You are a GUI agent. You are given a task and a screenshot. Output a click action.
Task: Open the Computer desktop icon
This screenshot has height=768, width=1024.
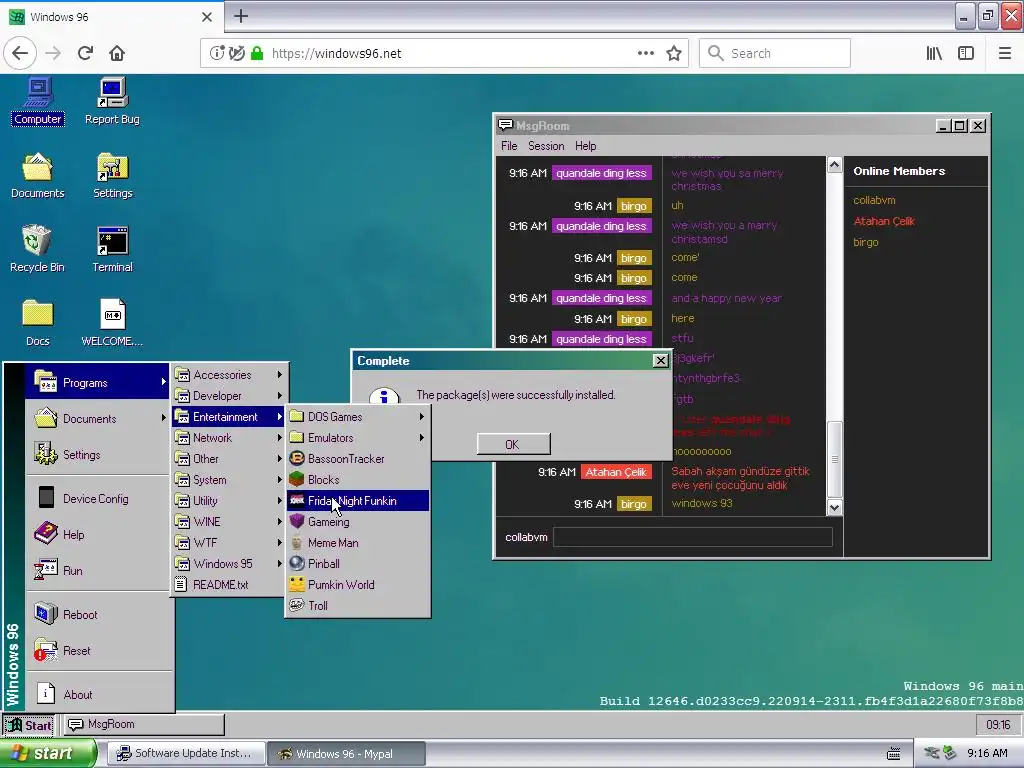pyautogui.click(x=38, y=101)
